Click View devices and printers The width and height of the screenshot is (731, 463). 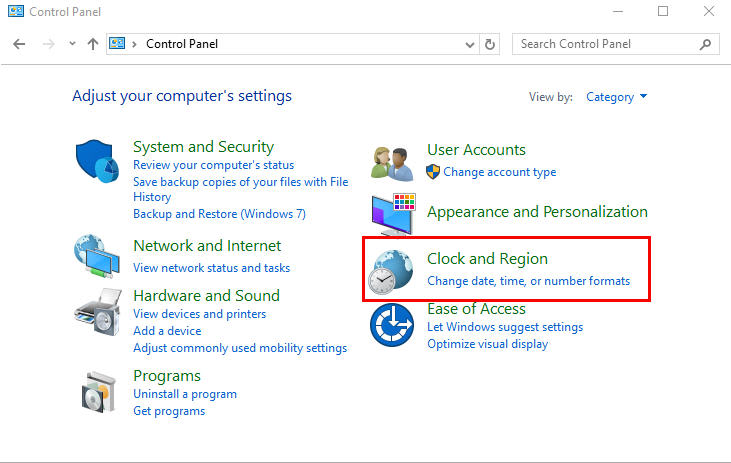200,314
